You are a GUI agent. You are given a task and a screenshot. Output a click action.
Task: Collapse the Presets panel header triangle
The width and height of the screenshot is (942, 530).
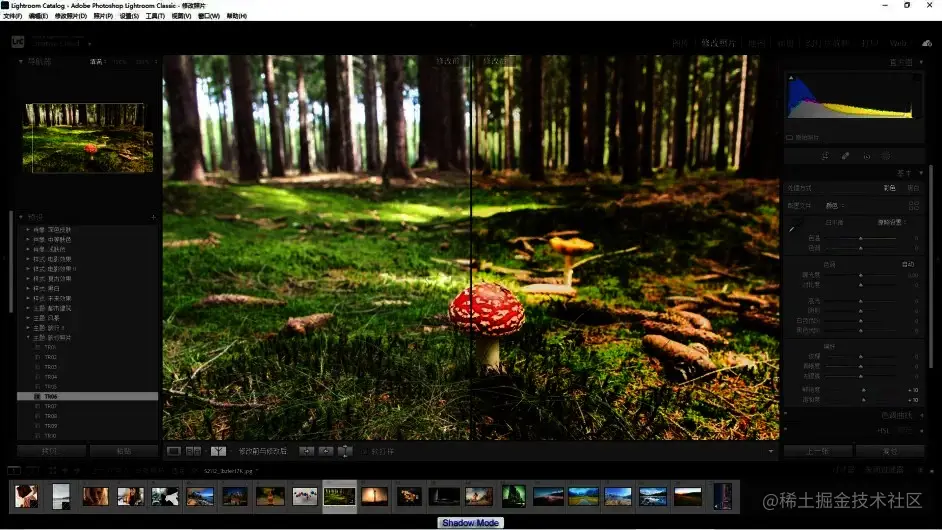[20, 217]
